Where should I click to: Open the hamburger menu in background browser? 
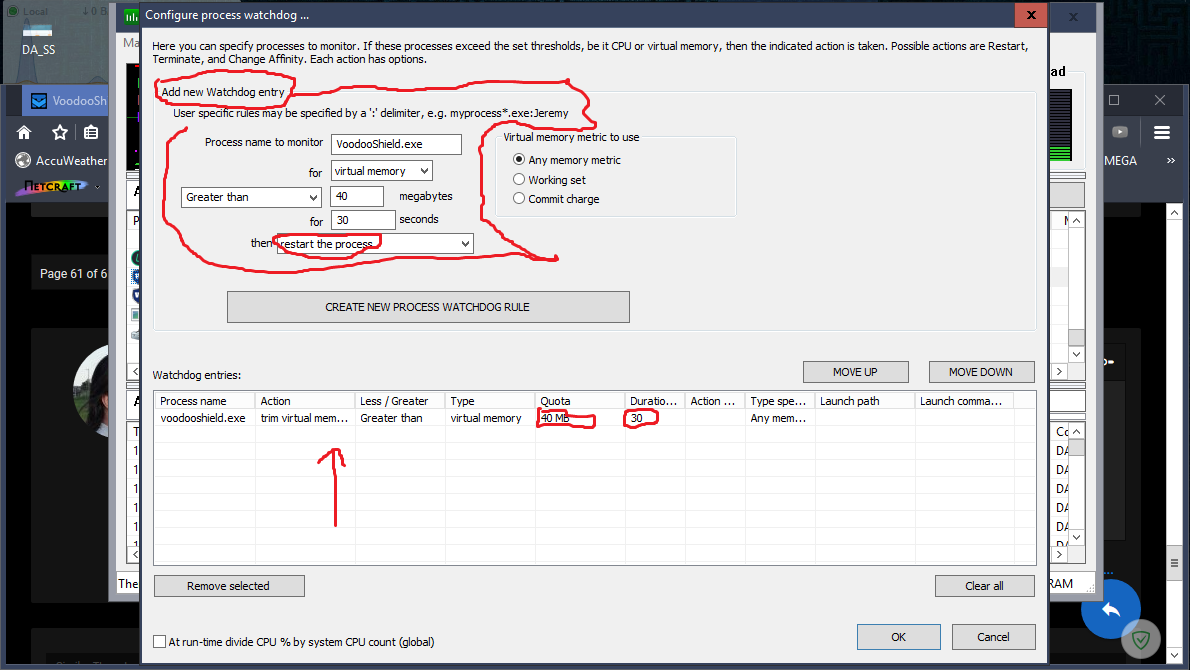click(1161, 133)
